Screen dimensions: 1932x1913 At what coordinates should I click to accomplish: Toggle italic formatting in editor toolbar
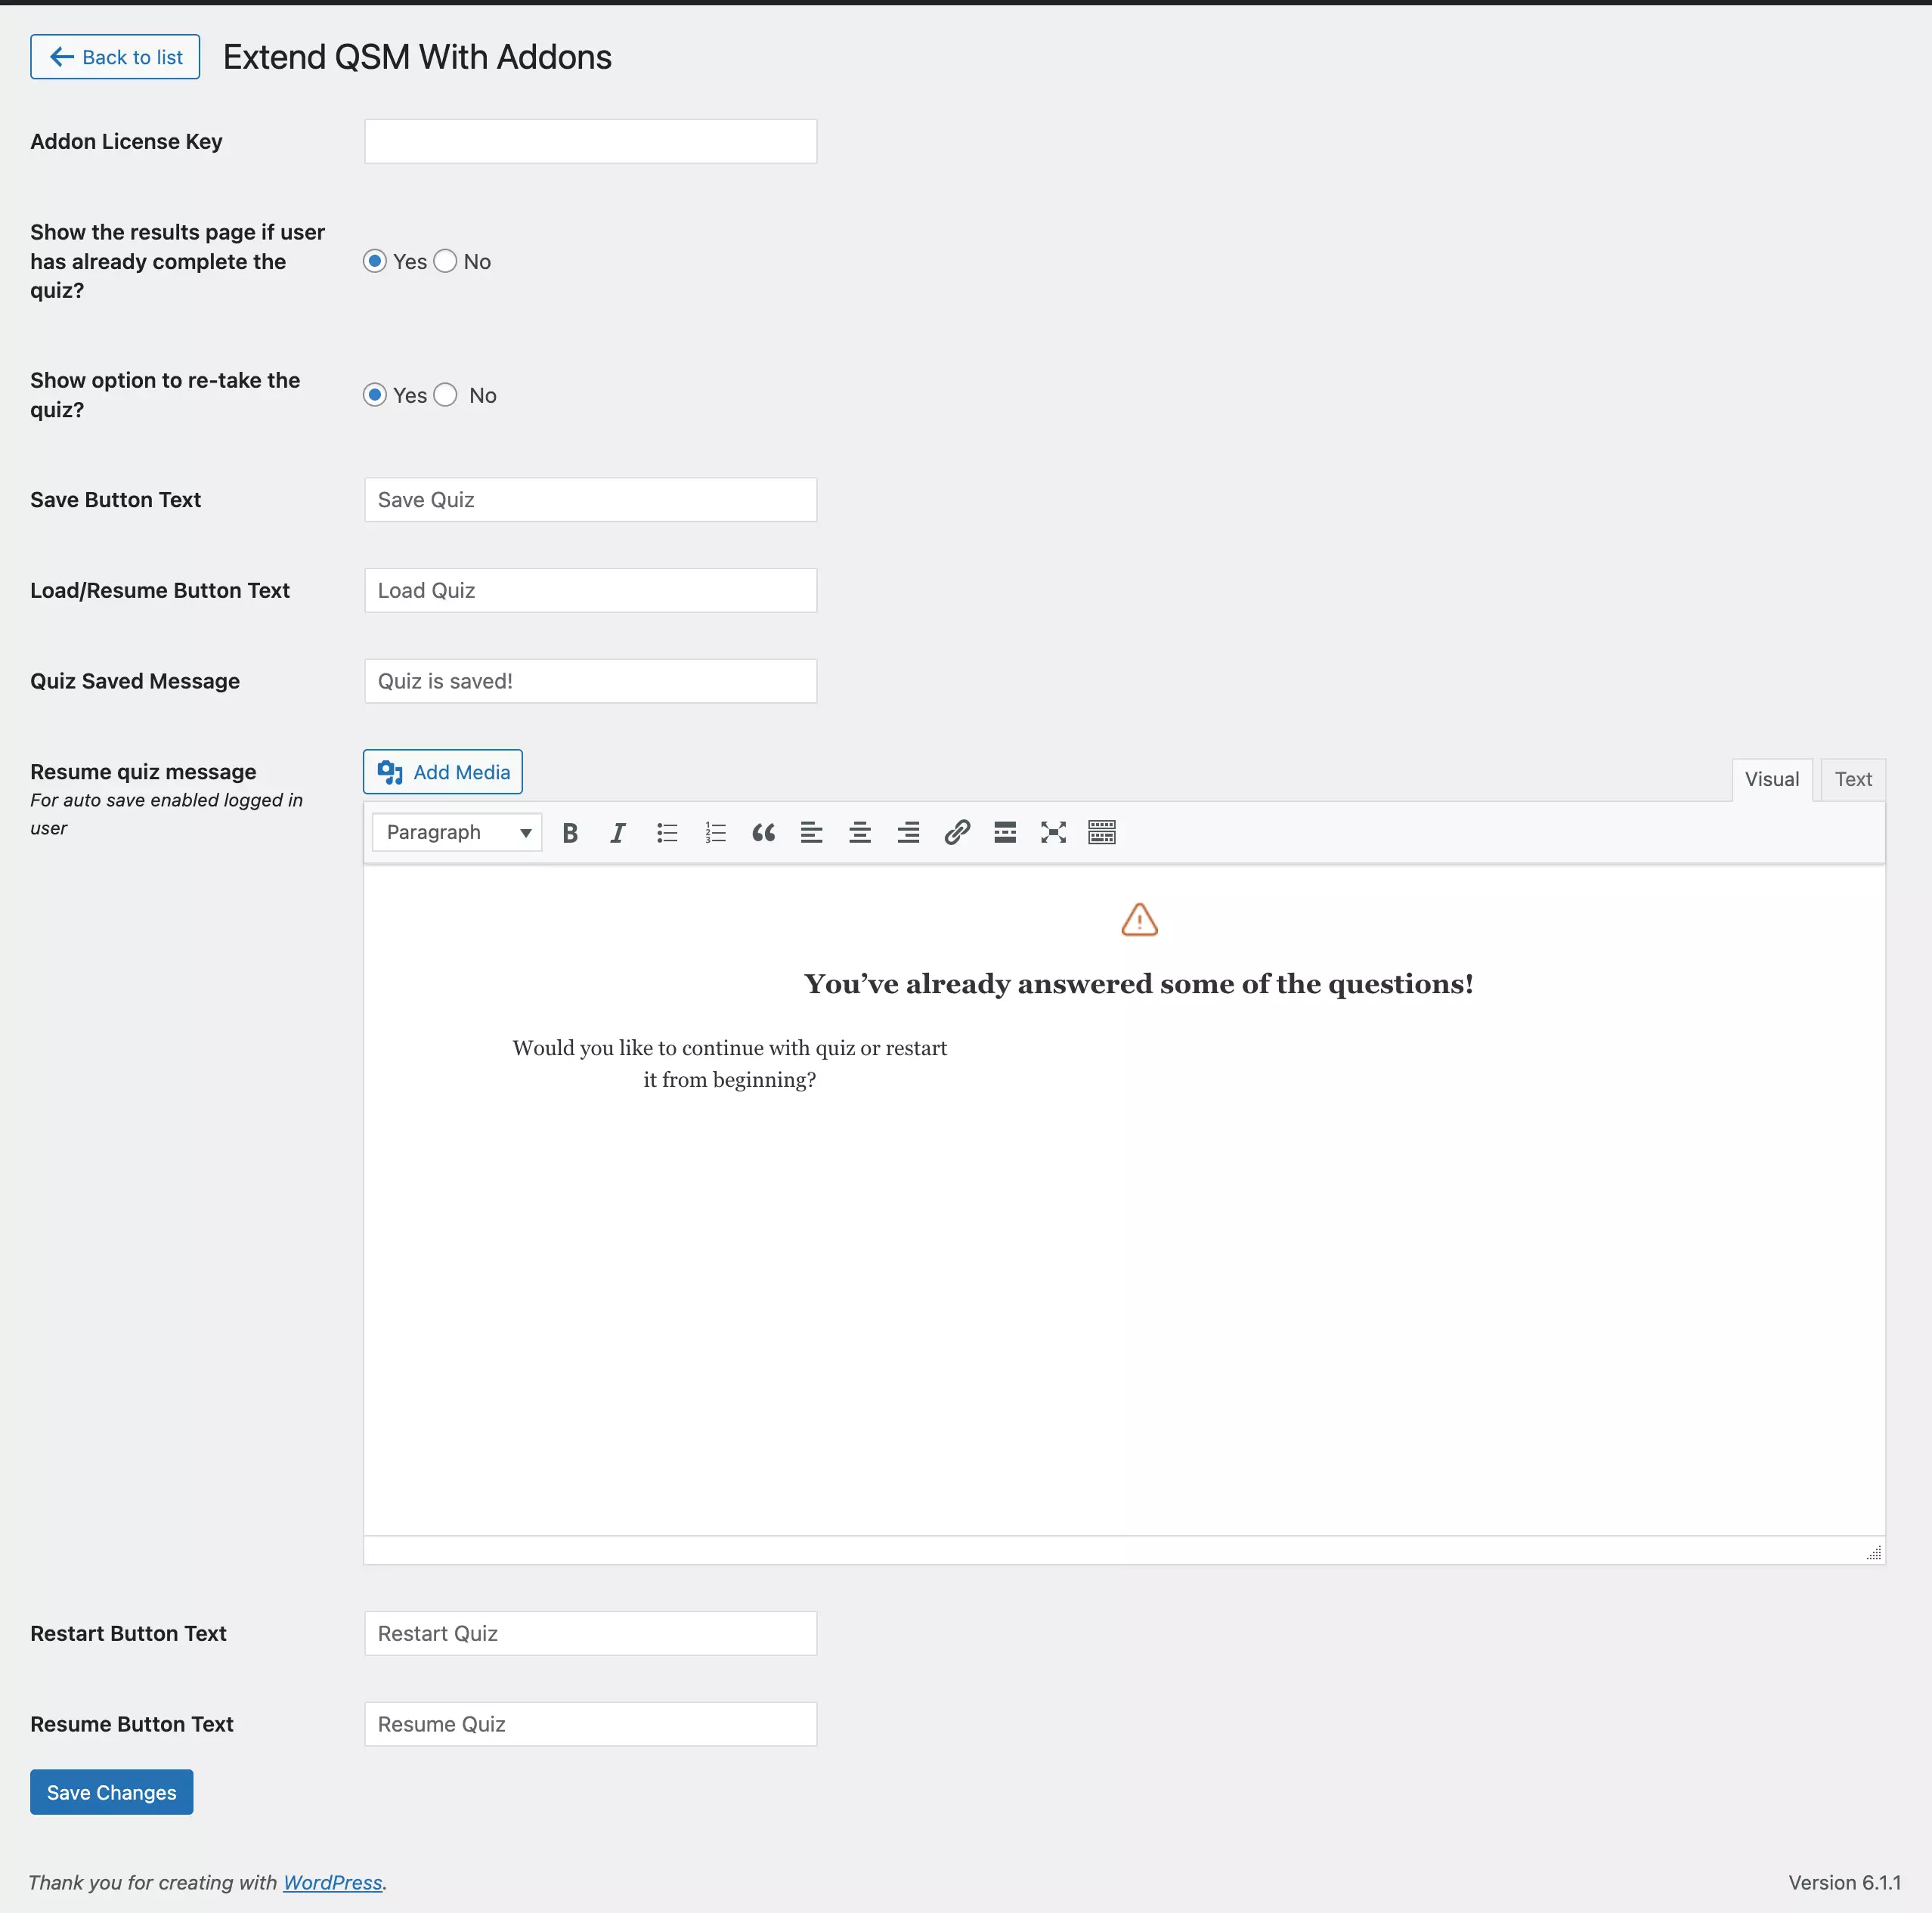[x=618, y=832]
